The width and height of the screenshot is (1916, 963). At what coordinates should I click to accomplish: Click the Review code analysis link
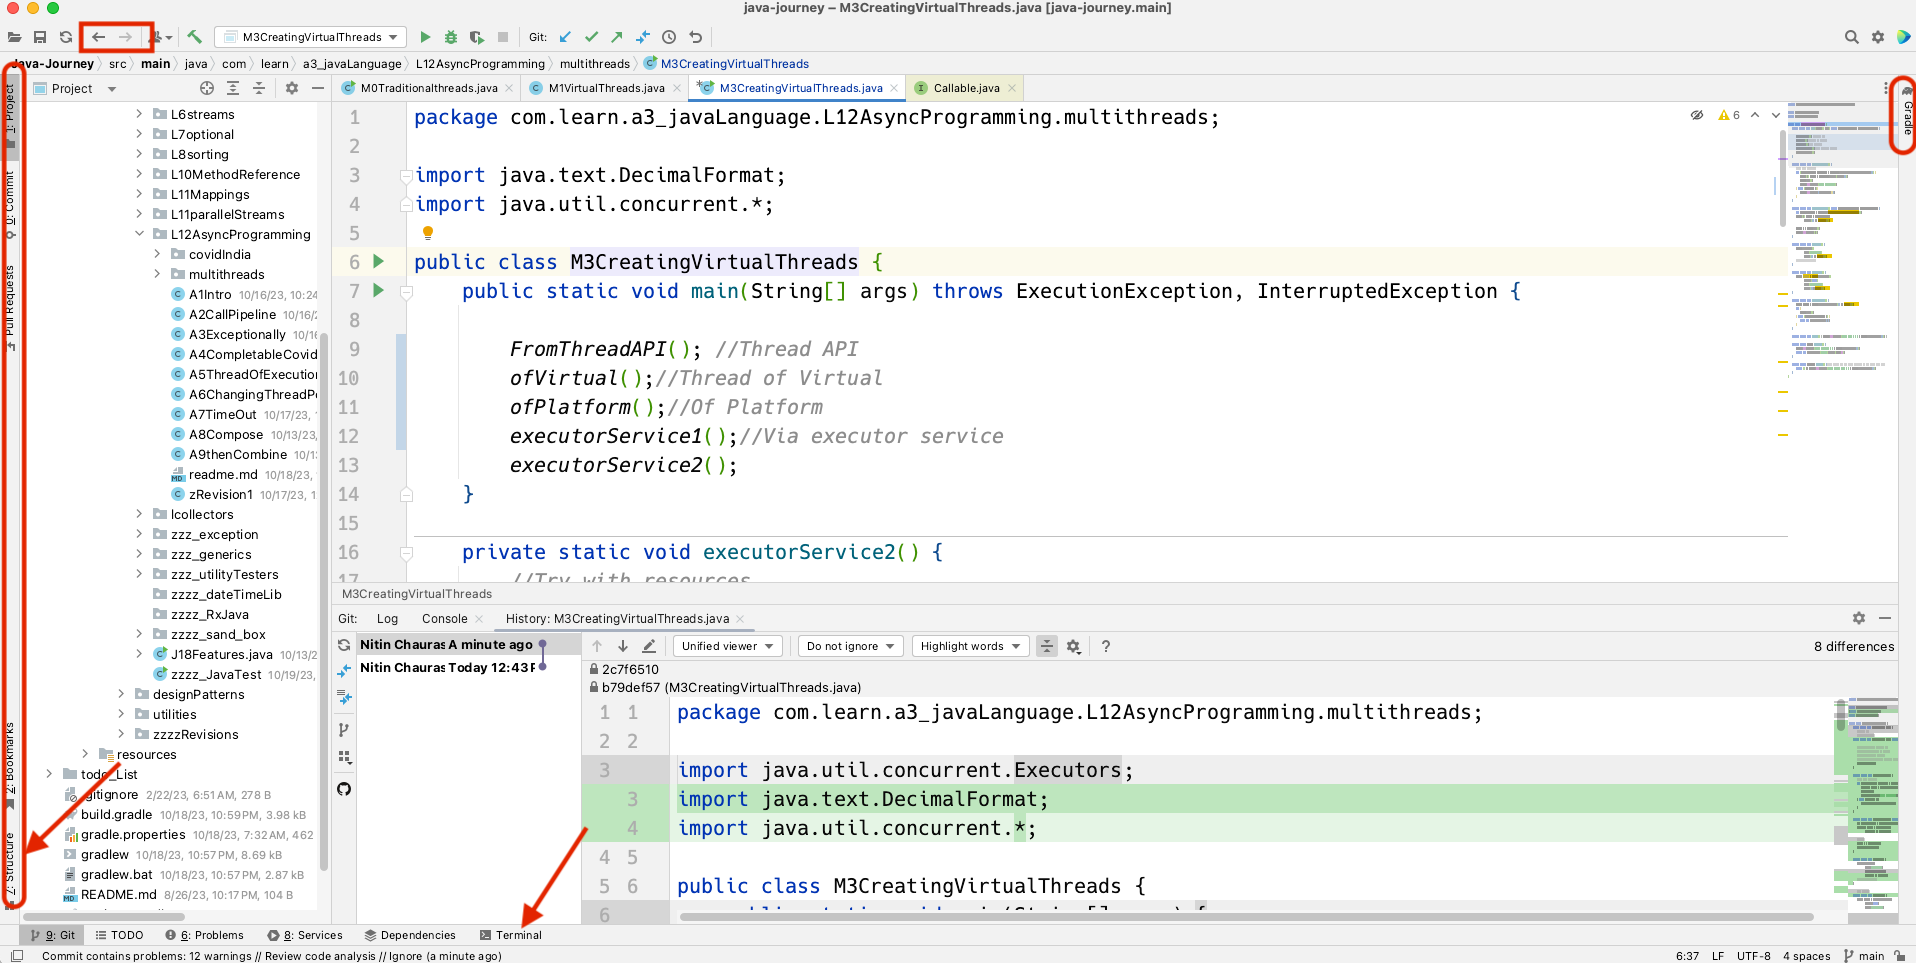tap(320, 956)
